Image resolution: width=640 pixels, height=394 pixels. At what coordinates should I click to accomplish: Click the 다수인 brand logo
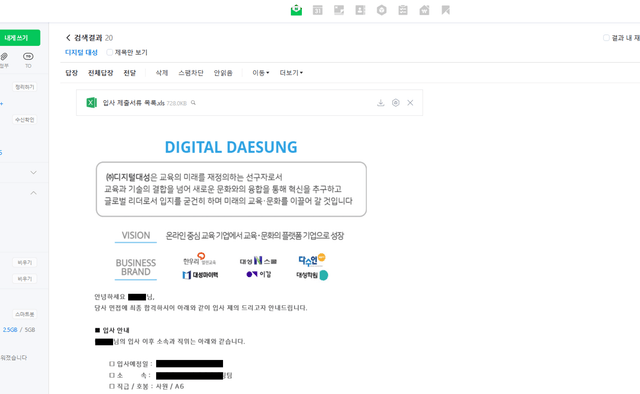[311, 260]
